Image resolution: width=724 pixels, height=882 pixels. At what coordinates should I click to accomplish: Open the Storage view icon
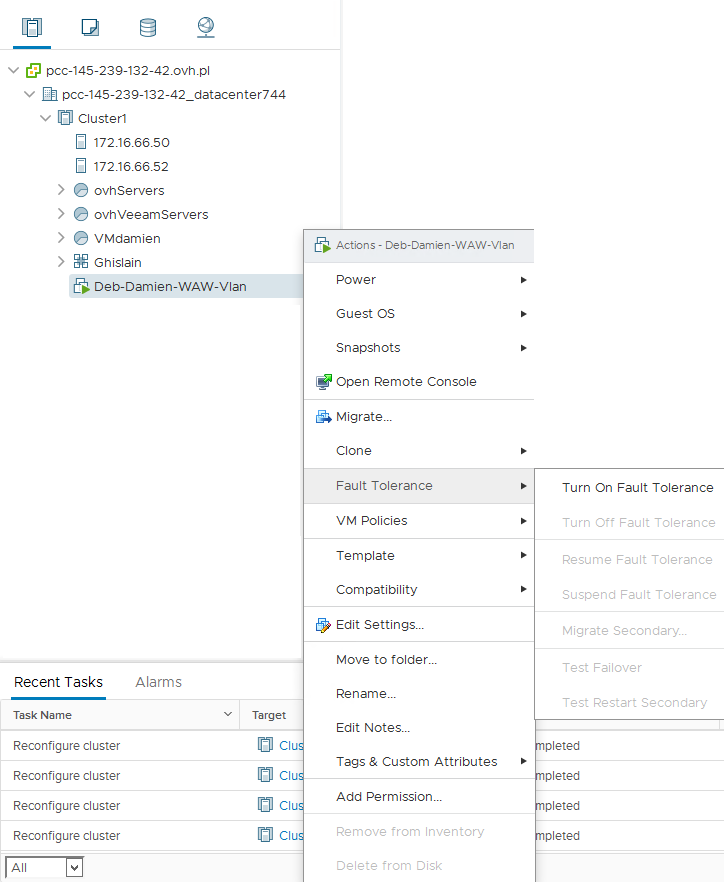click(x=148, y=27)
